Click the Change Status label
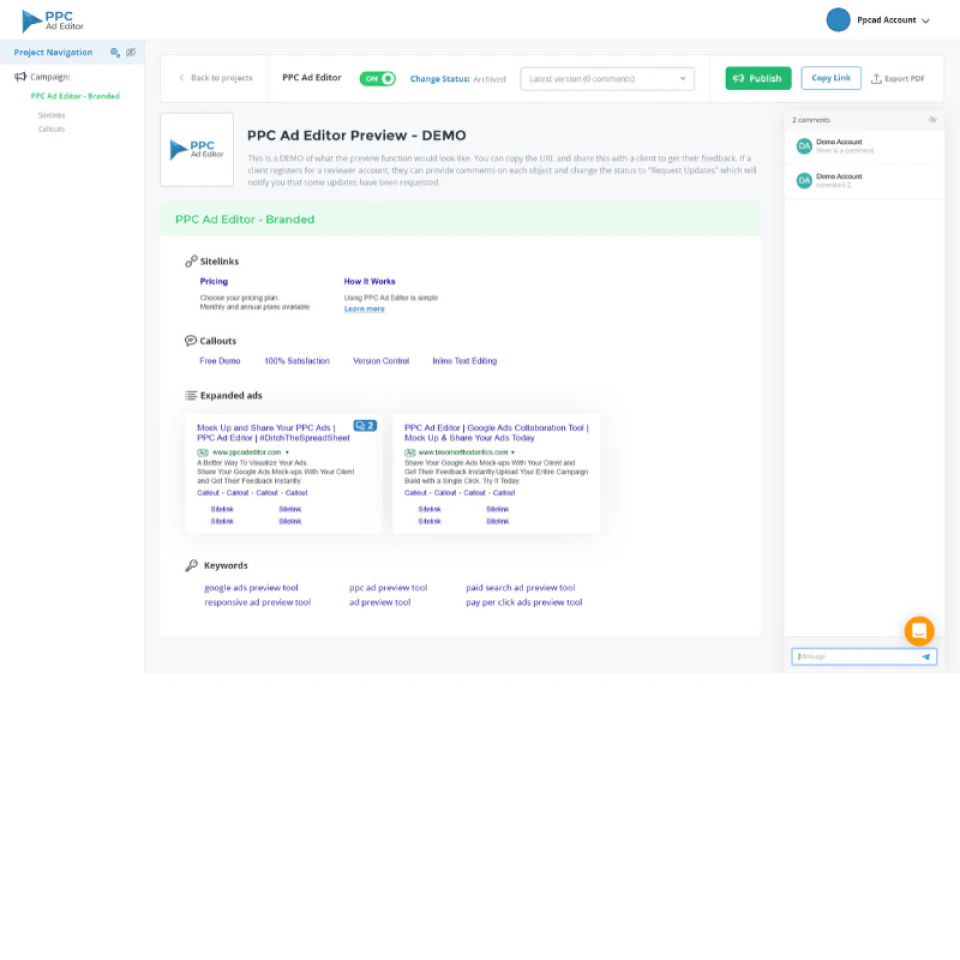 tap(440, 79)
